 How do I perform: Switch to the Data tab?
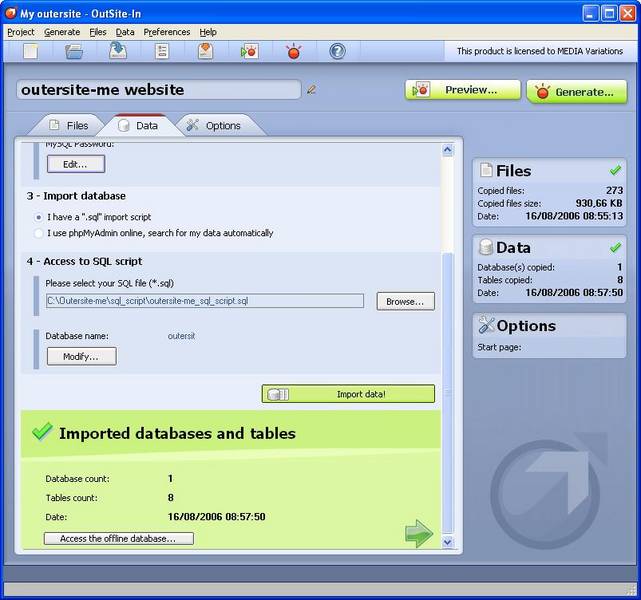(x=139, y=125)
